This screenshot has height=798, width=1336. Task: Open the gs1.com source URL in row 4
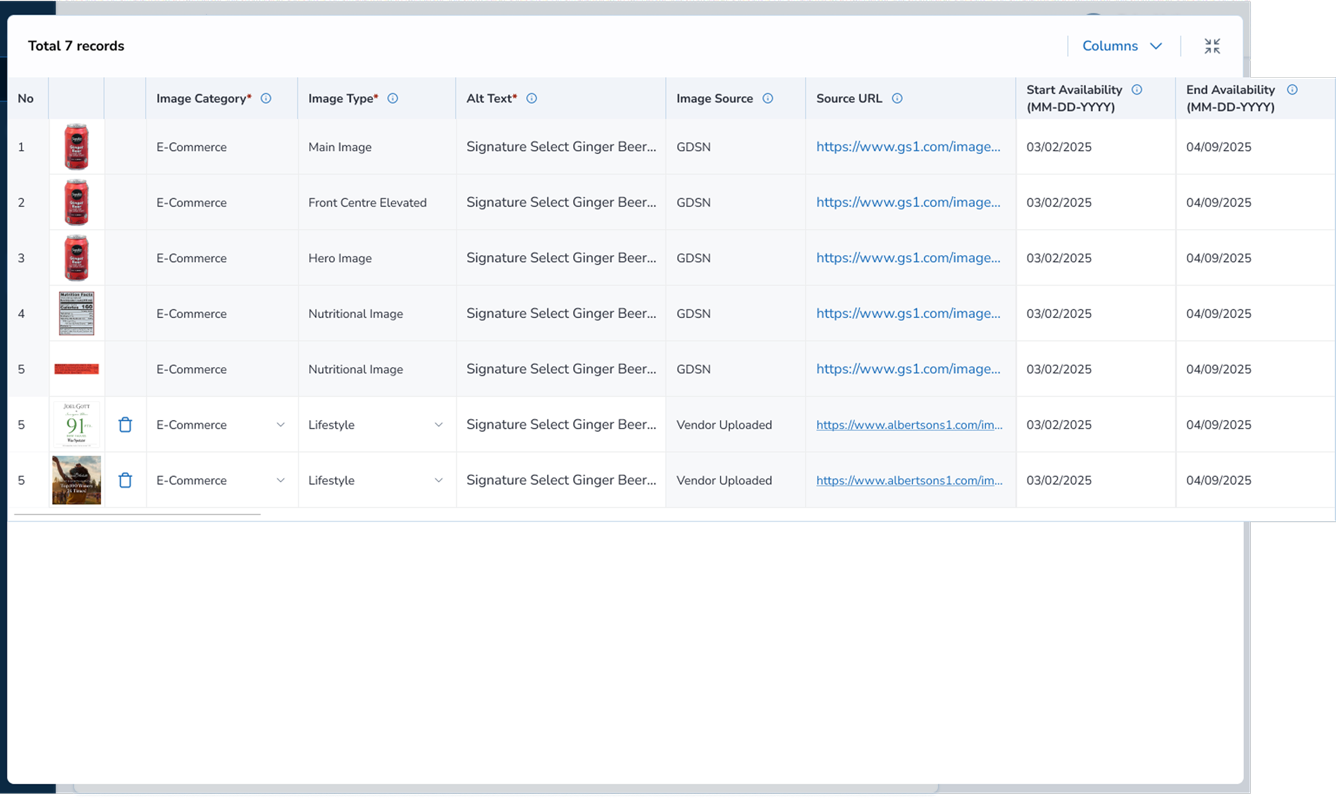[x=908, y=313]
